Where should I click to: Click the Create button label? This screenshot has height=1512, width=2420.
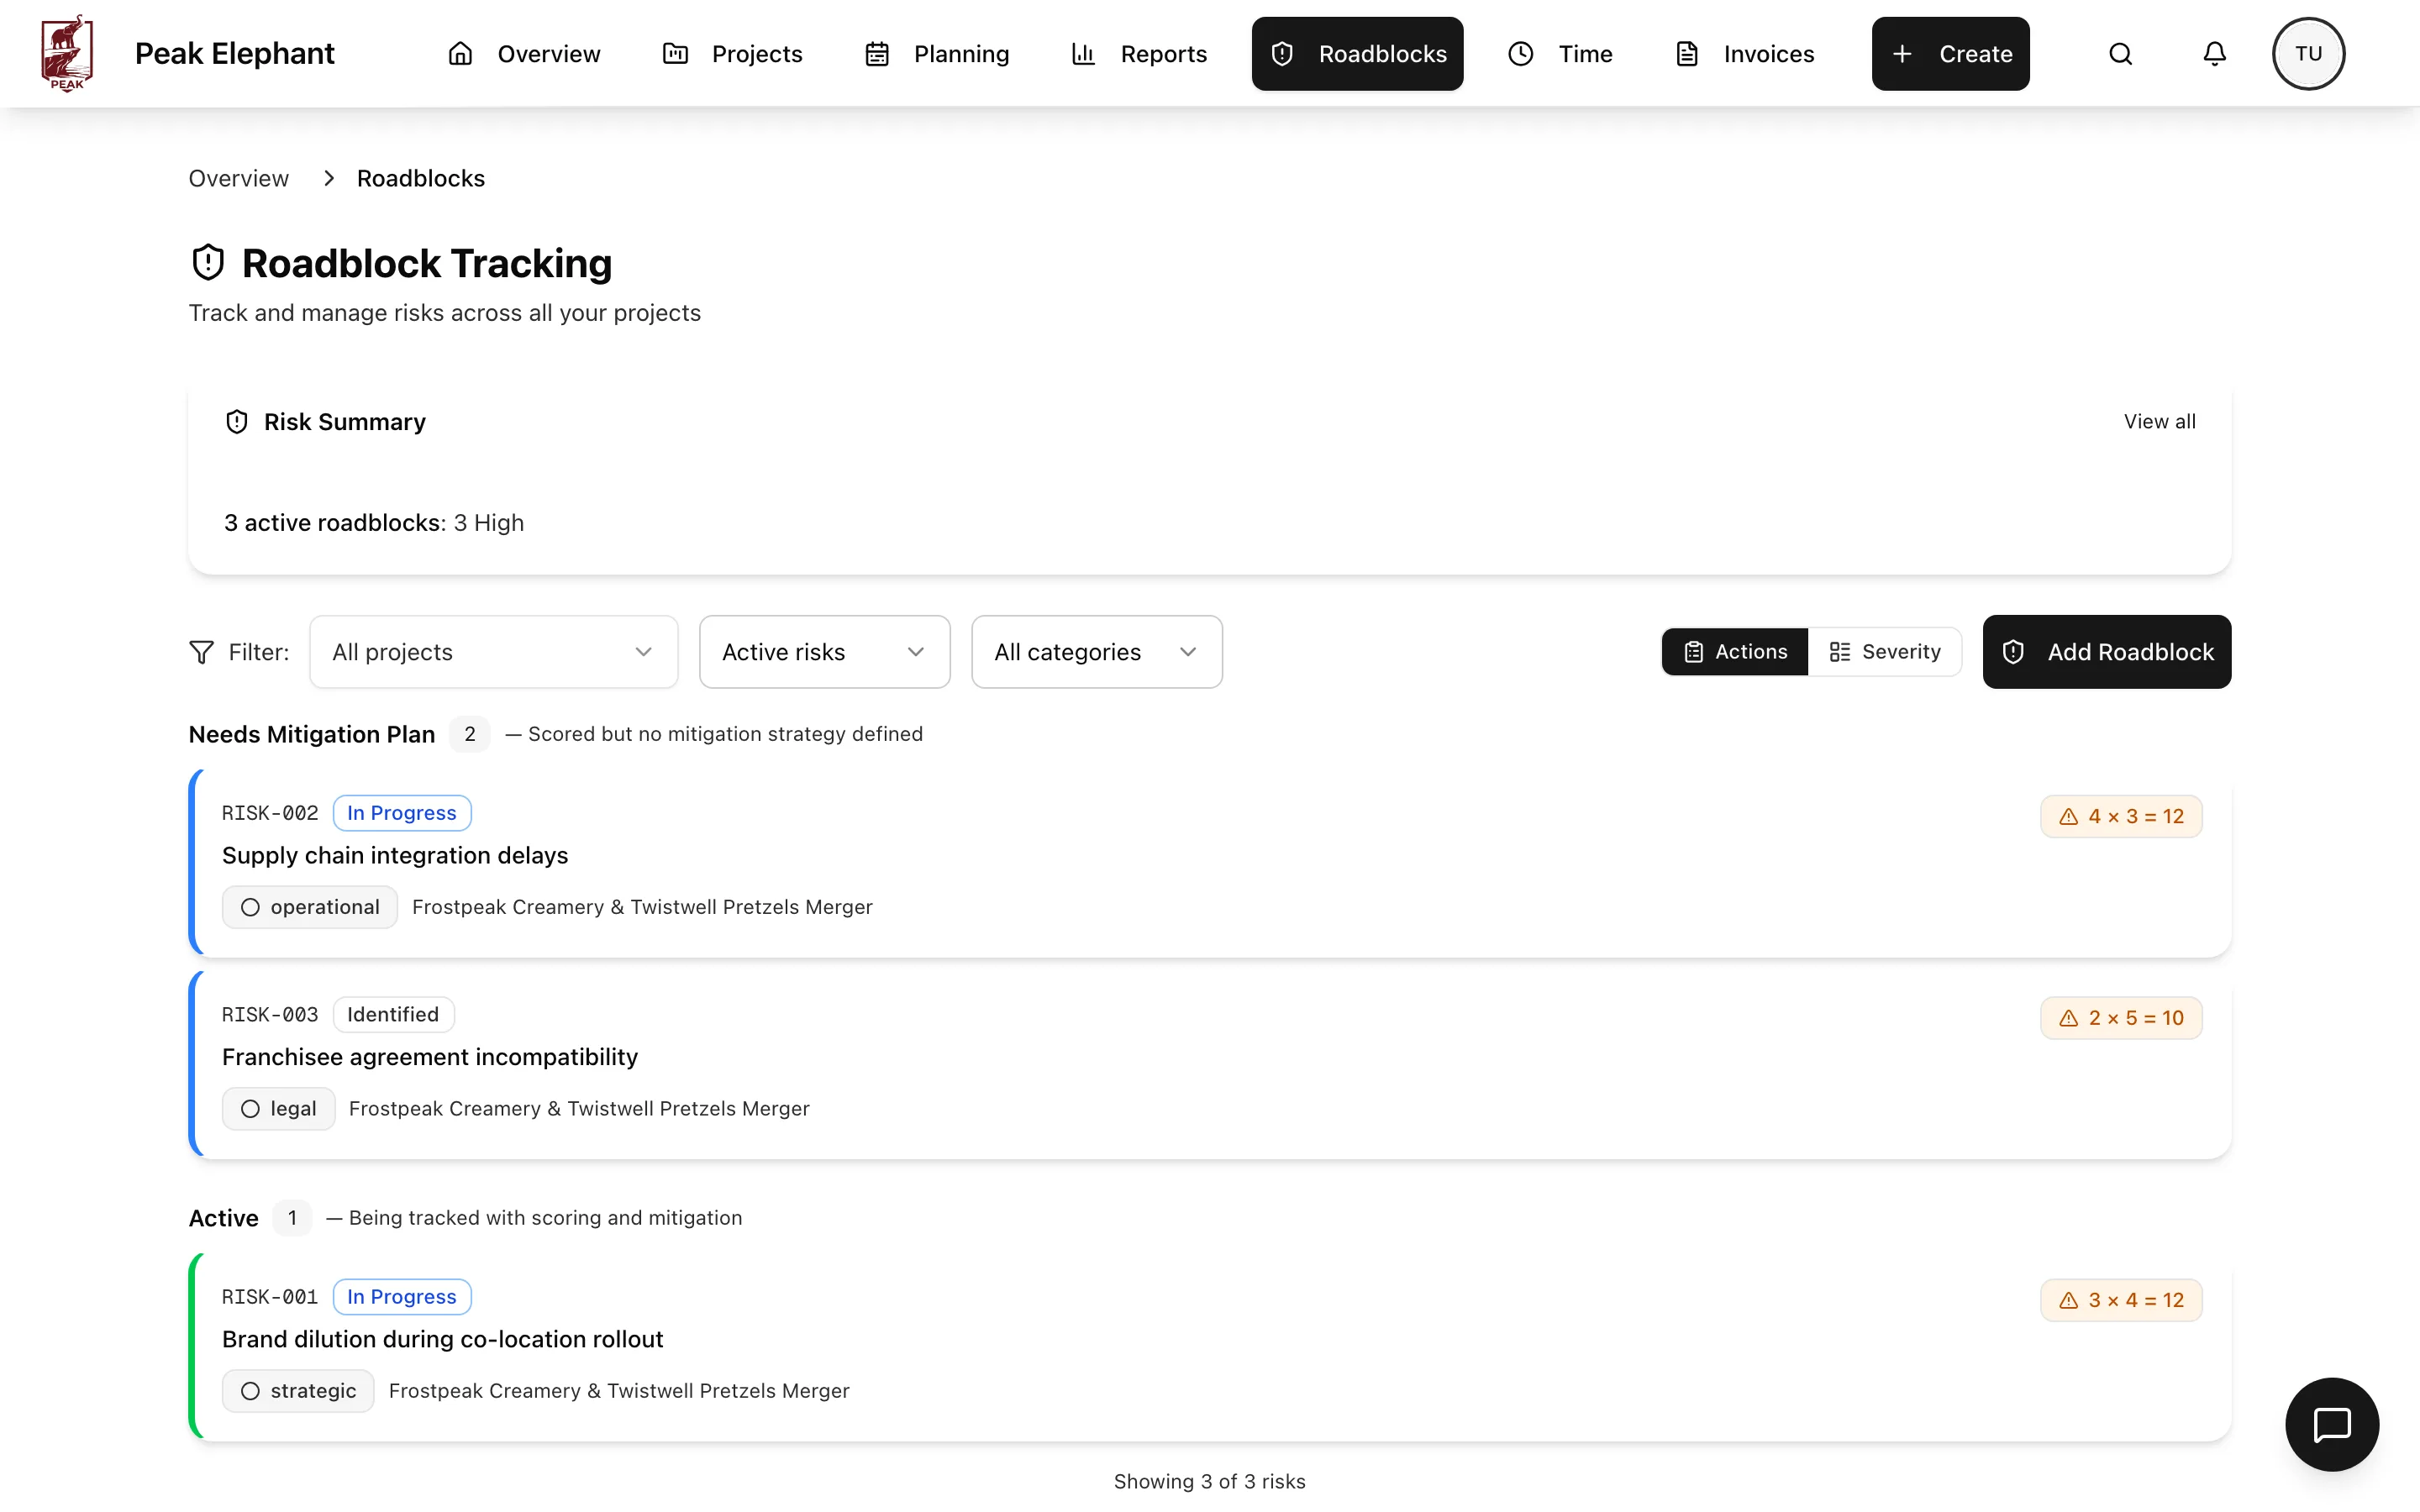tap(1975, 54)
